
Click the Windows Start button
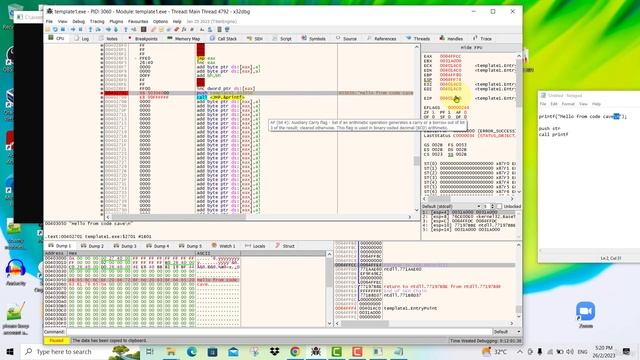pos(10,351)
